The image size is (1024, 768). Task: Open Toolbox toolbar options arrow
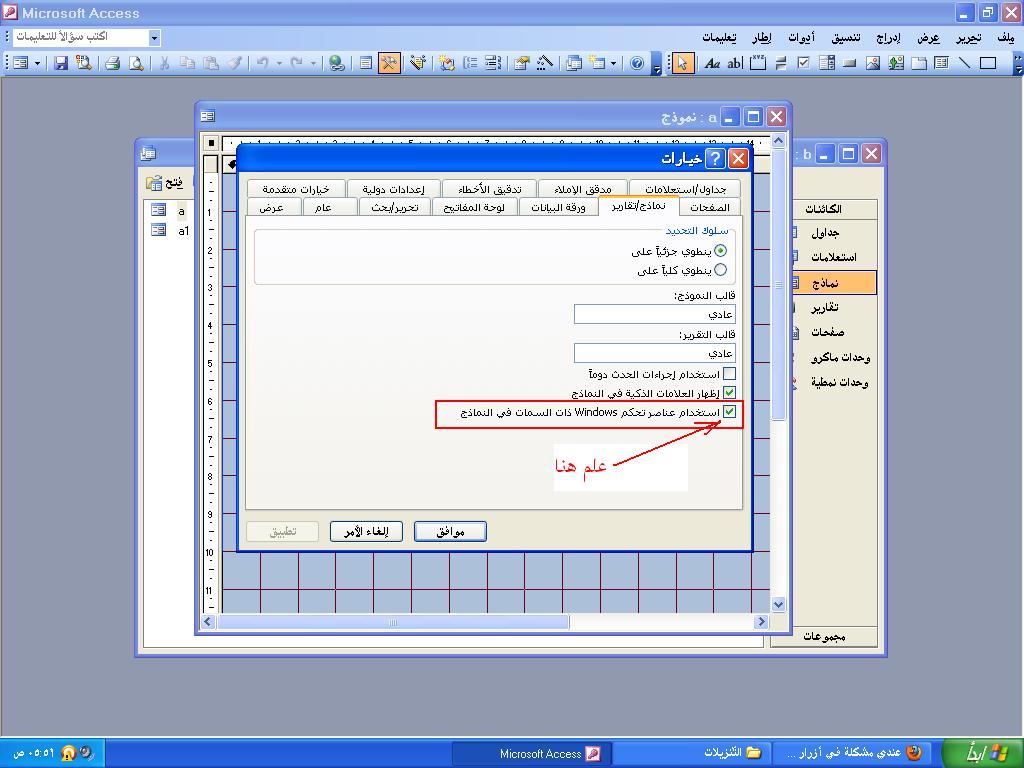1017,64
